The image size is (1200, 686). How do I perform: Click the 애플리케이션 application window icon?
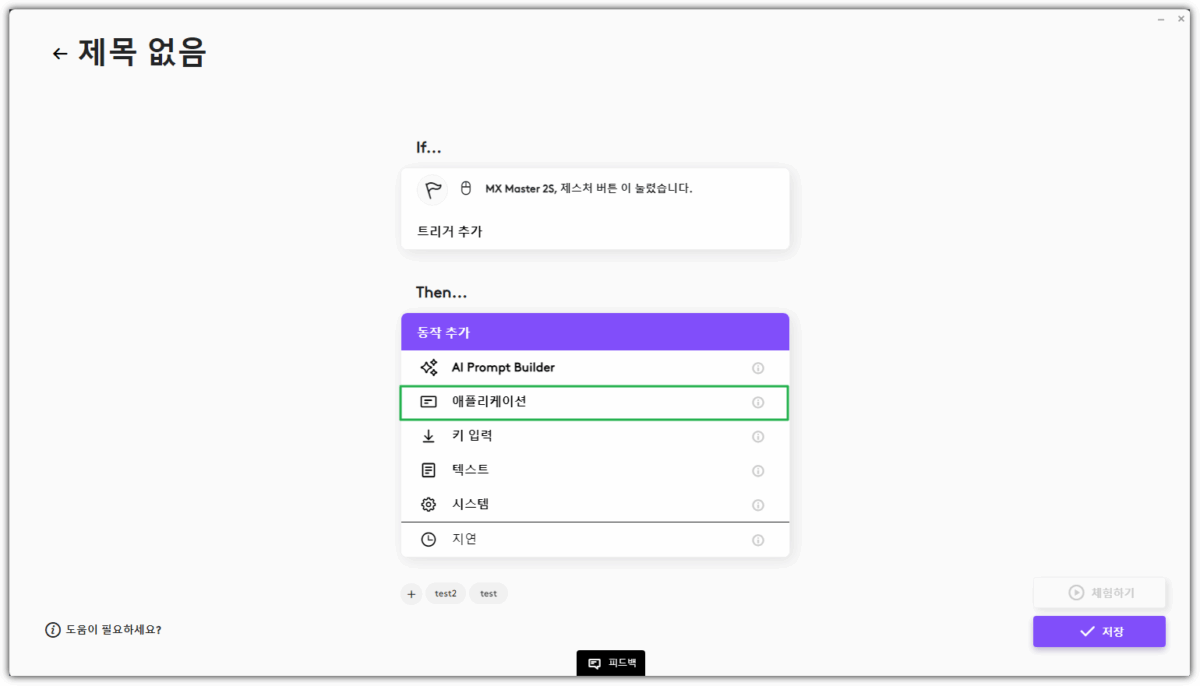coord(428,402)
